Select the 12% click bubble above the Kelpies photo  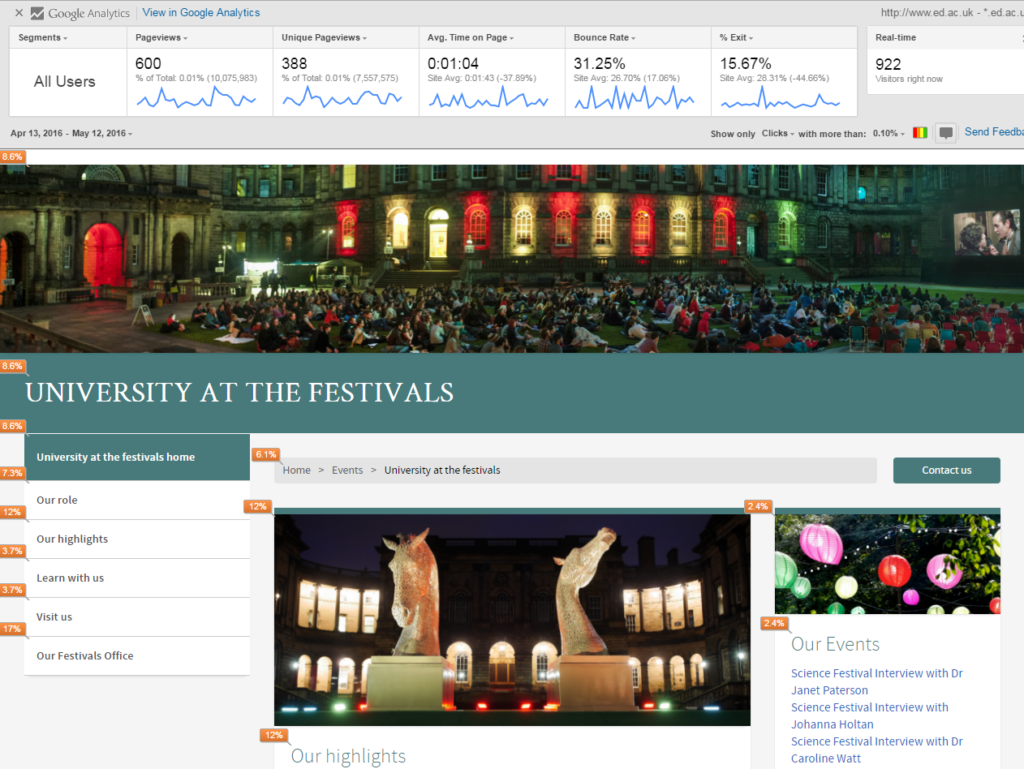tap(257, 506)
